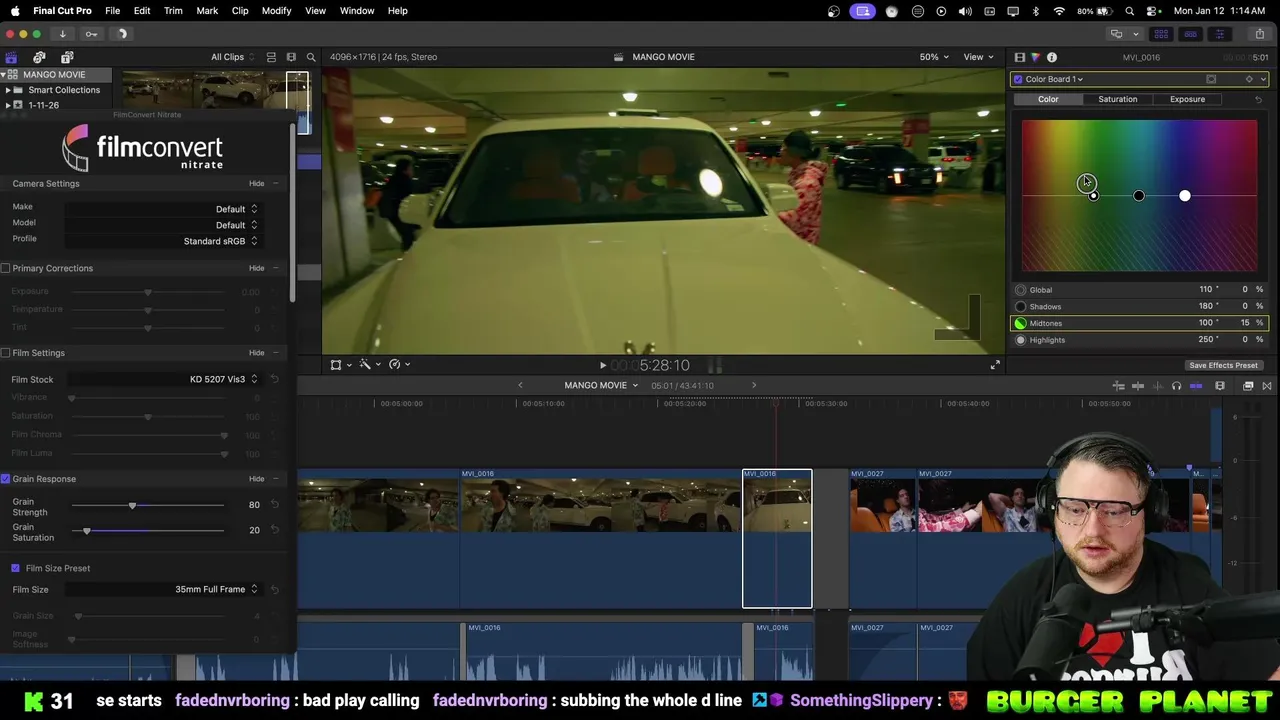Image resolution: width=1280 pixels, height=720 pixels.
Task: Expand the Smart Collections folder
Action: (x=8, y=90)
